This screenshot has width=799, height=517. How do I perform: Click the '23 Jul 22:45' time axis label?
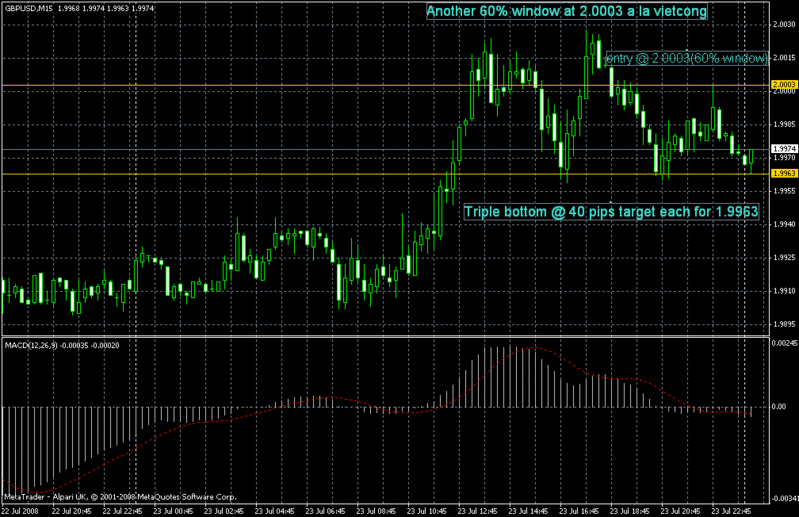point(729,509)
